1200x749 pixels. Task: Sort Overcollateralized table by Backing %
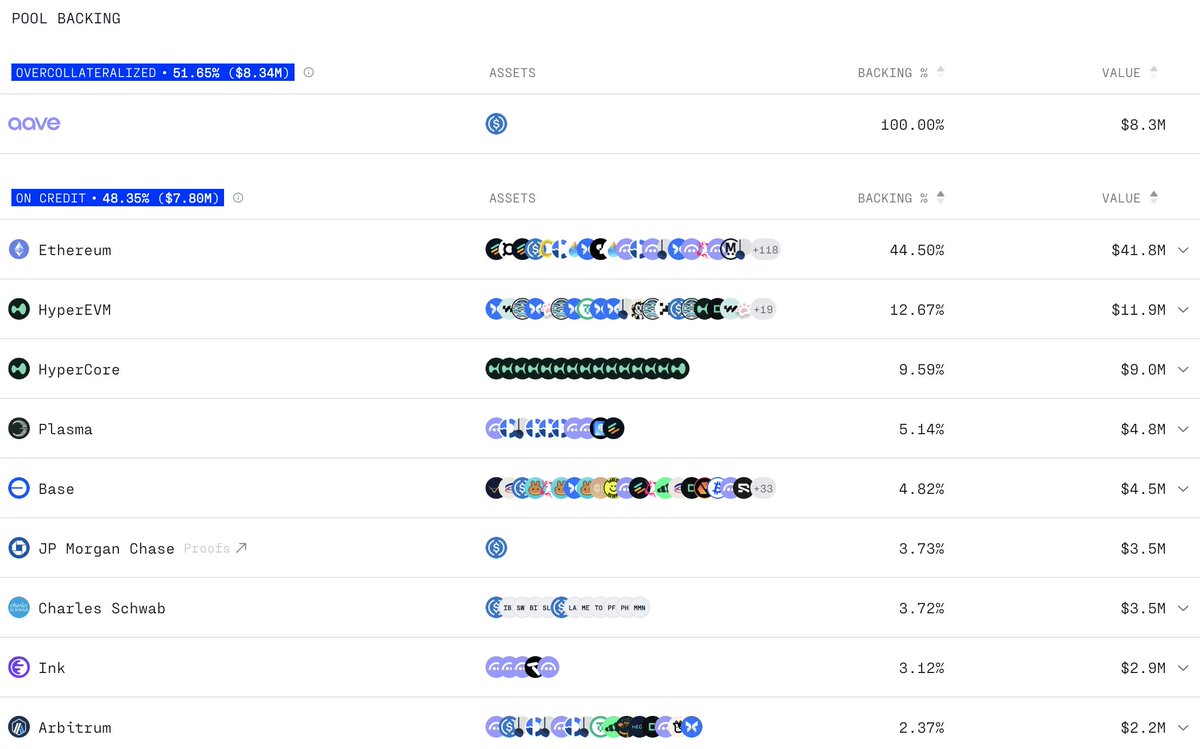click(x=941, y=73)
